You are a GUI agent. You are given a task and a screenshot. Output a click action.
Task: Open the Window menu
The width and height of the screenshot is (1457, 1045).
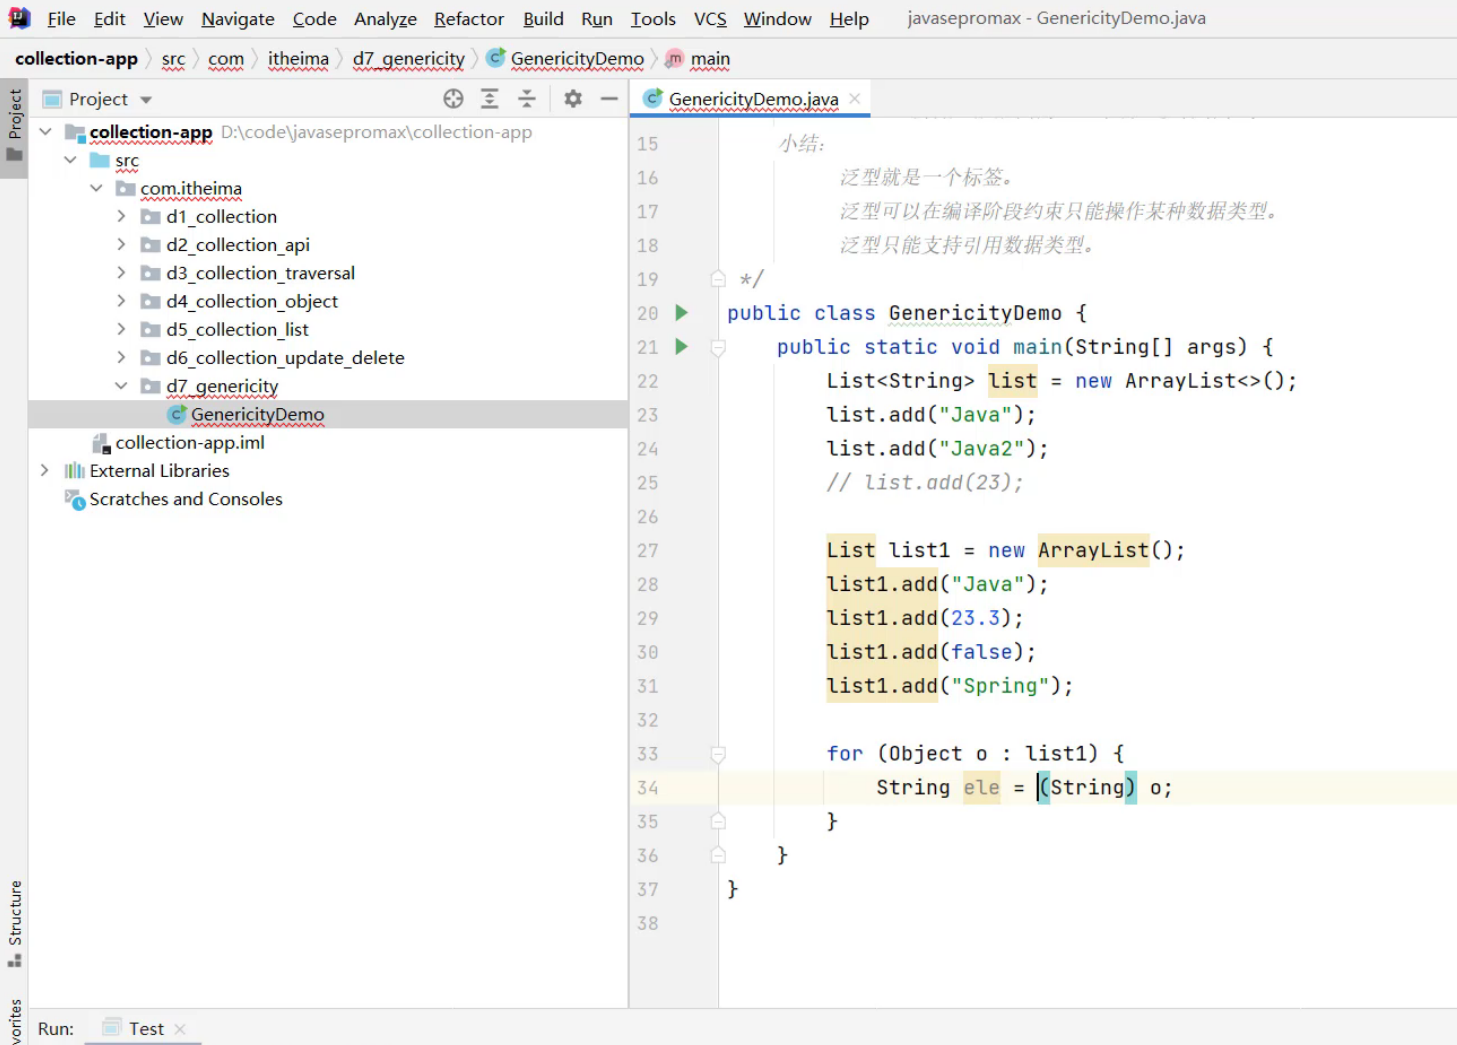(x=777, y=19)
